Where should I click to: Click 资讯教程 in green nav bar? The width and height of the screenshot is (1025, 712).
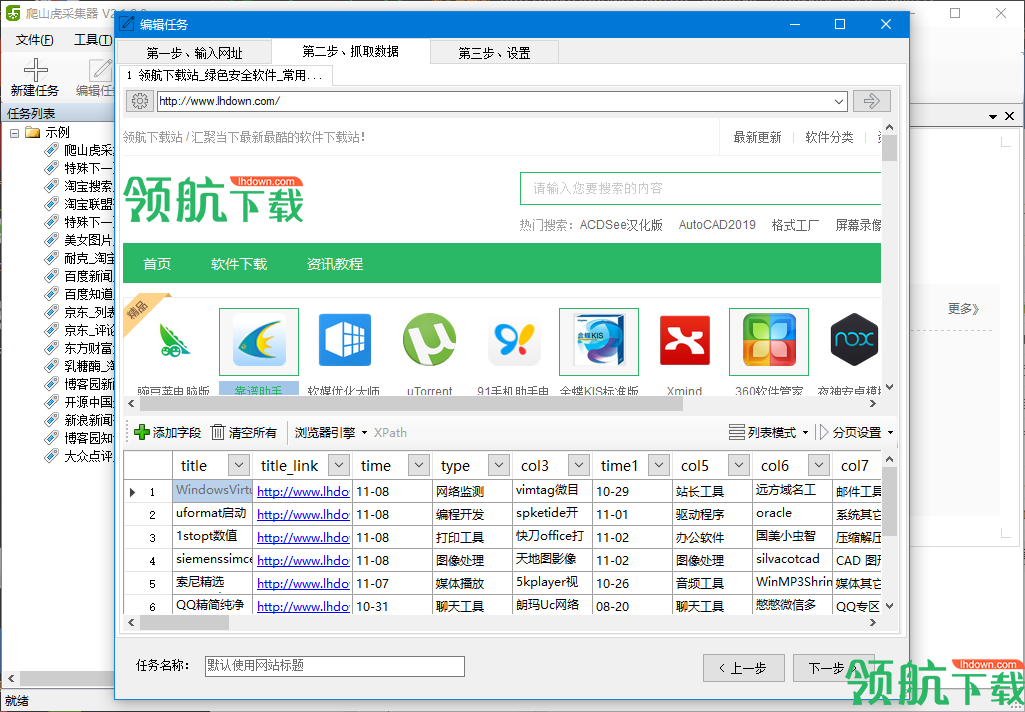pos(335,264)
